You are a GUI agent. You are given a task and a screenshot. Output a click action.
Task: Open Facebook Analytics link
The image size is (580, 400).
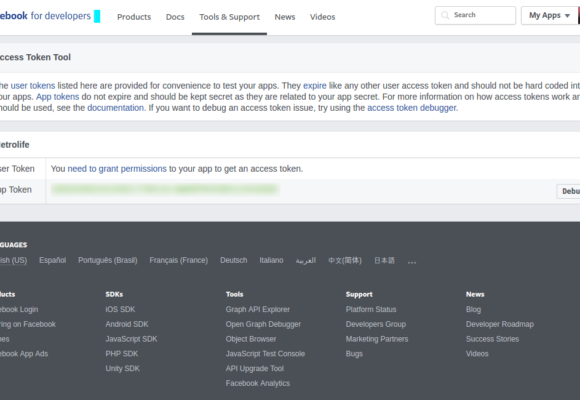(258, 383)
